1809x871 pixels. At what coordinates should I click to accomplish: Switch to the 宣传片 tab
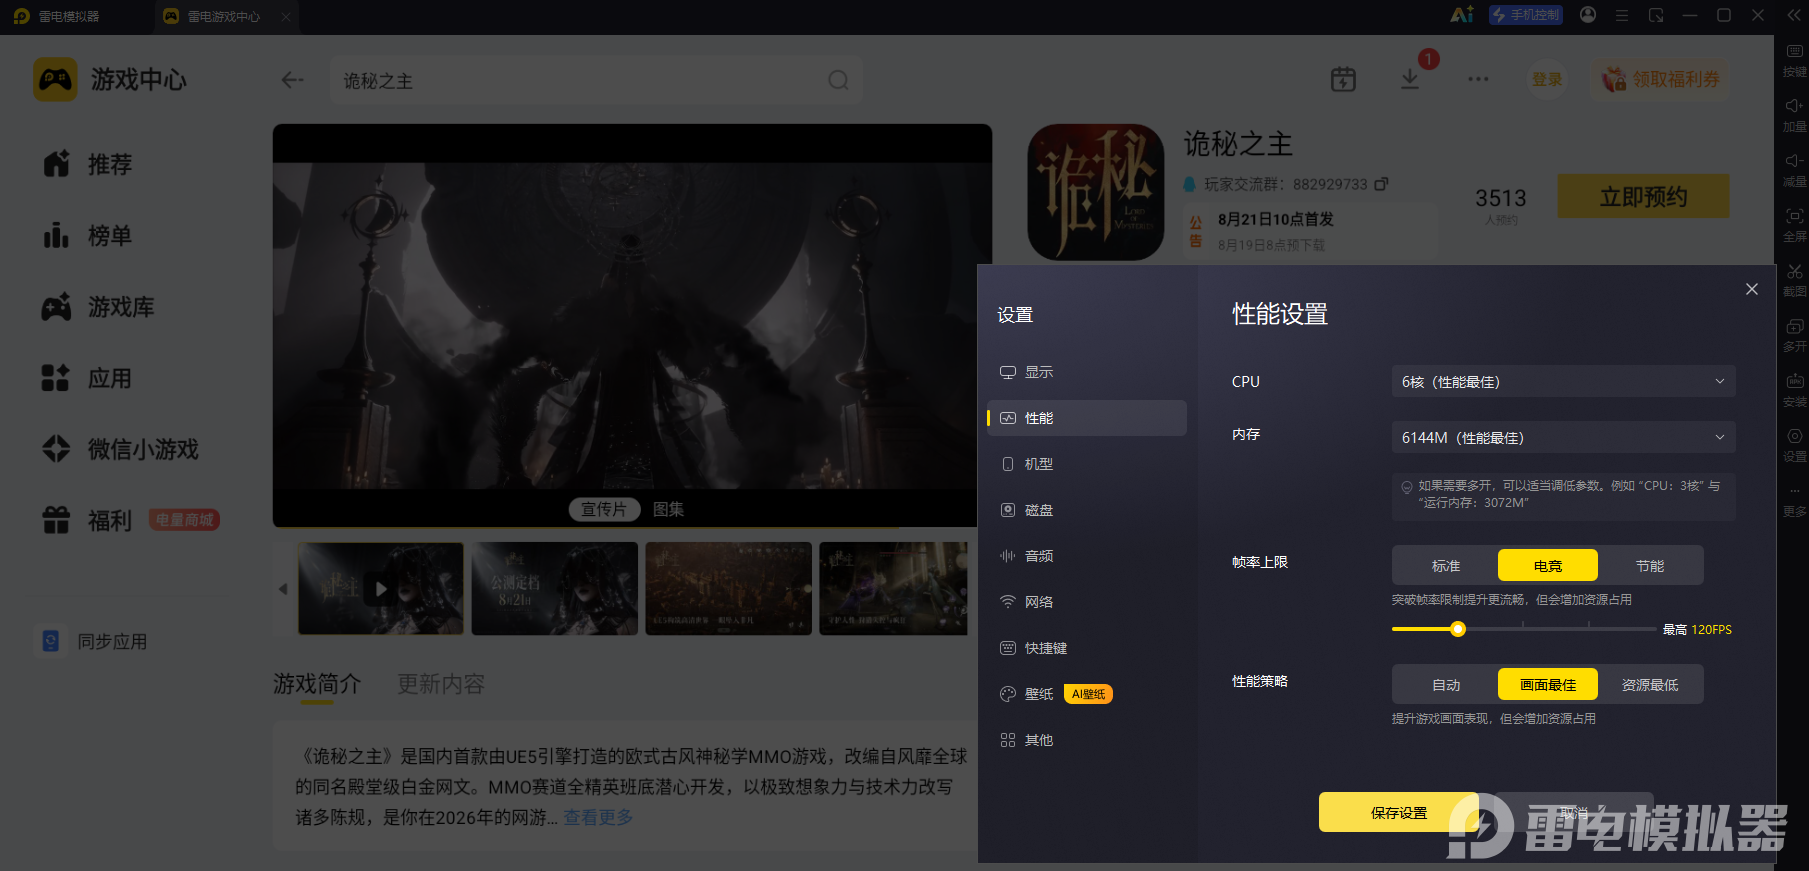604,510
